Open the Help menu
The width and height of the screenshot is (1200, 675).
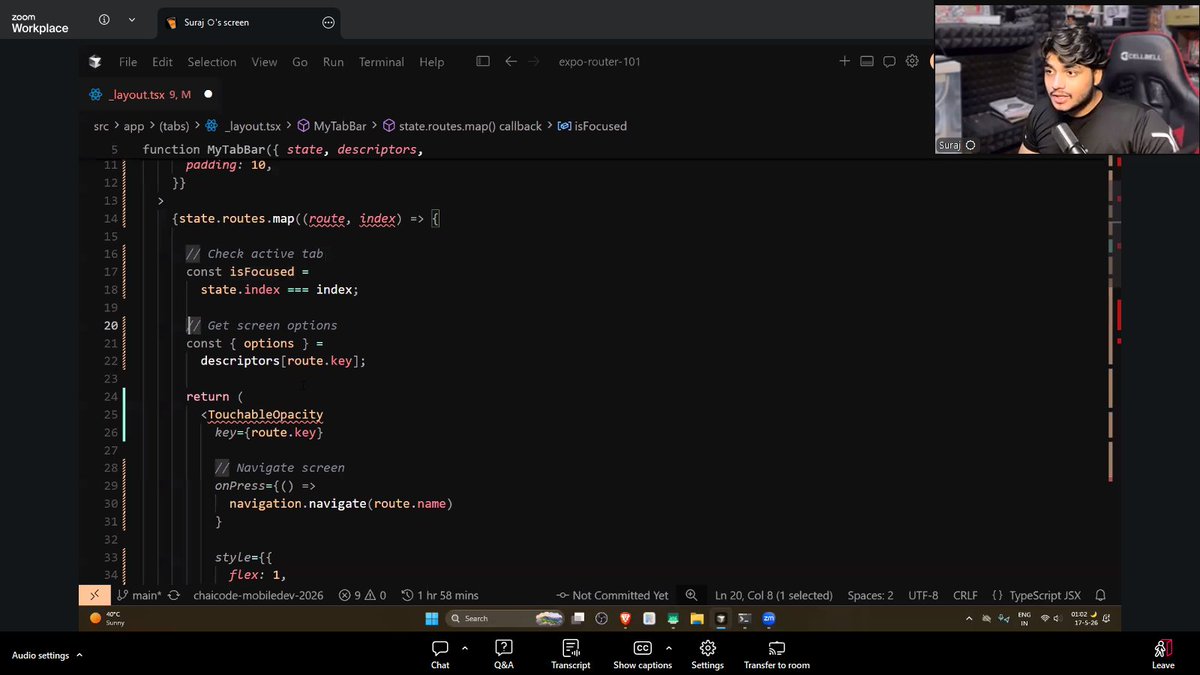click(432, 62)
